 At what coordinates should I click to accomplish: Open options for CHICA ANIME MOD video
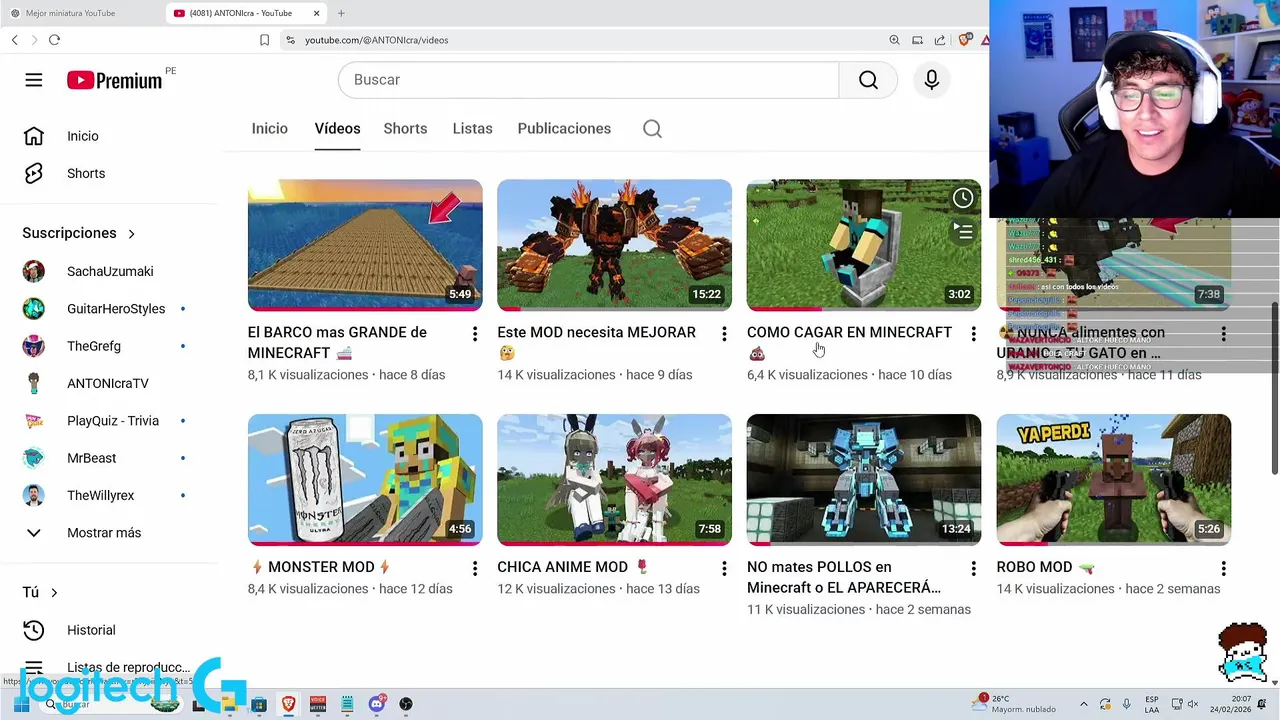click(x=724, y=568)
